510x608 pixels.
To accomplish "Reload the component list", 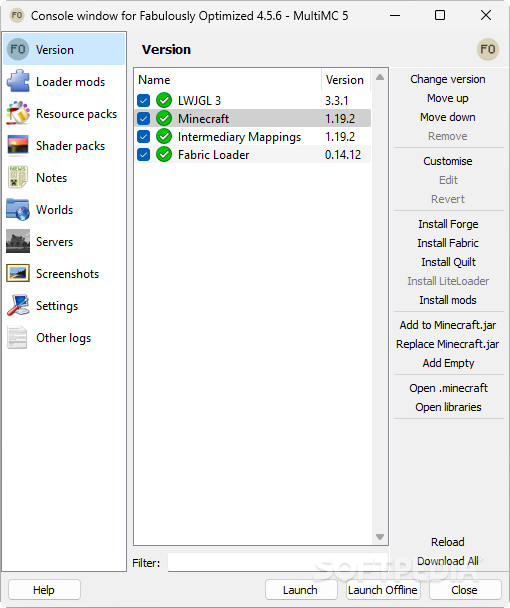I will click(448, 542).
